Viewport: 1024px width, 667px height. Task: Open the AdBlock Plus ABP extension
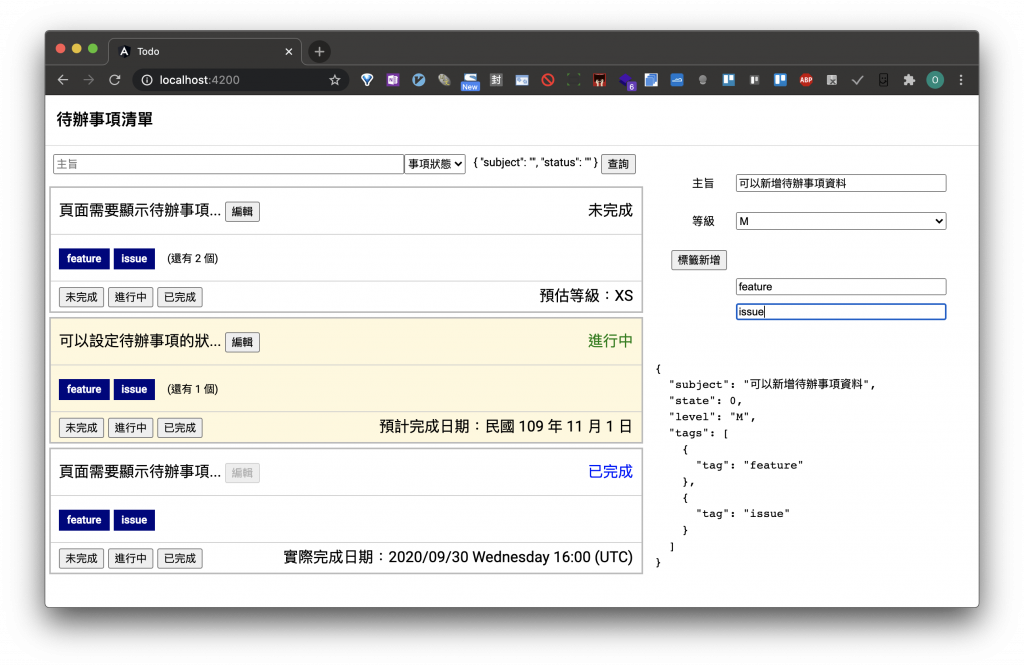(x=806, y=80)
